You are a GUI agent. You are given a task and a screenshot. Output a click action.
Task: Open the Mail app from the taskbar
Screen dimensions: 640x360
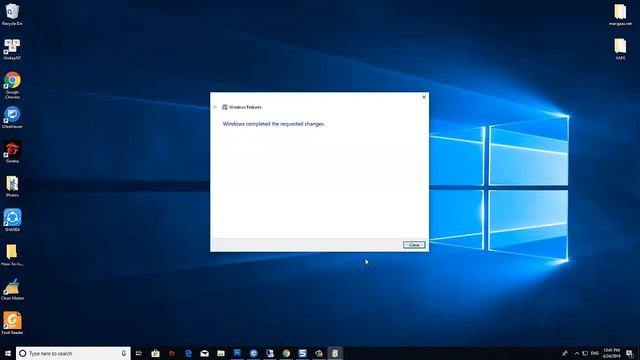tap(204, 353)
